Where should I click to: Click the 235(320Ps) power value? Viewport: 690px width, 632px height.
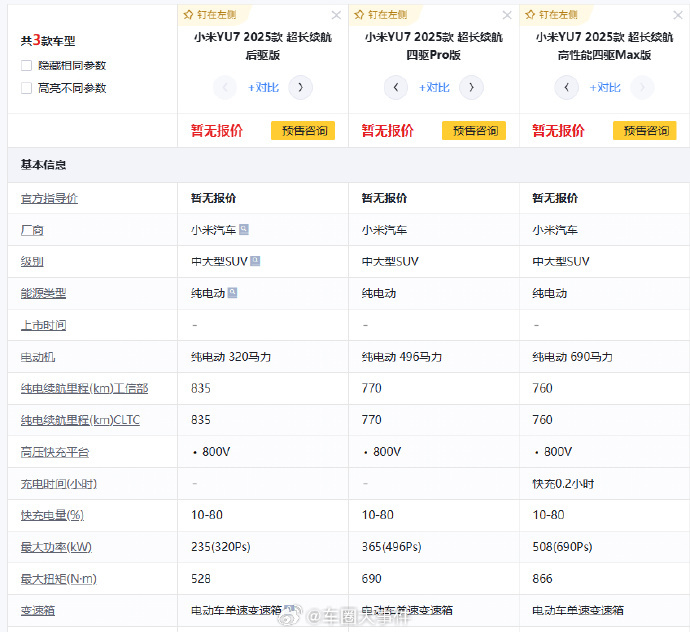coord(220,547)
